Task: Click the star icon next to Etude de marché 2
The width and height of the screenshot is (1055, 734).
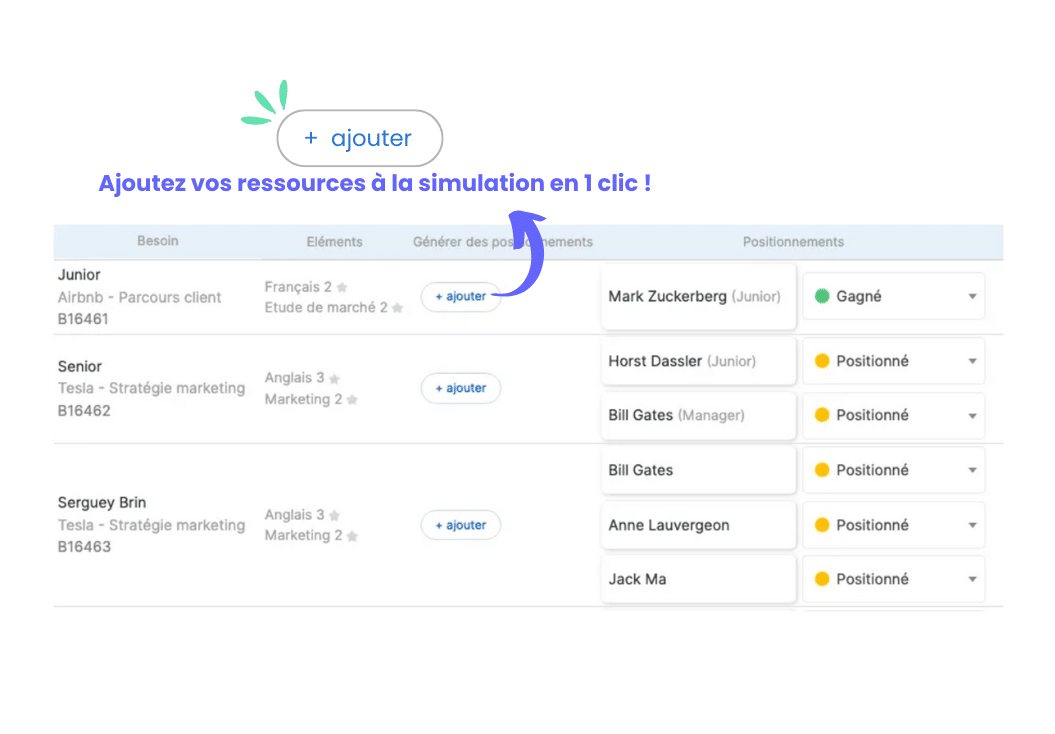Action: 398,308
